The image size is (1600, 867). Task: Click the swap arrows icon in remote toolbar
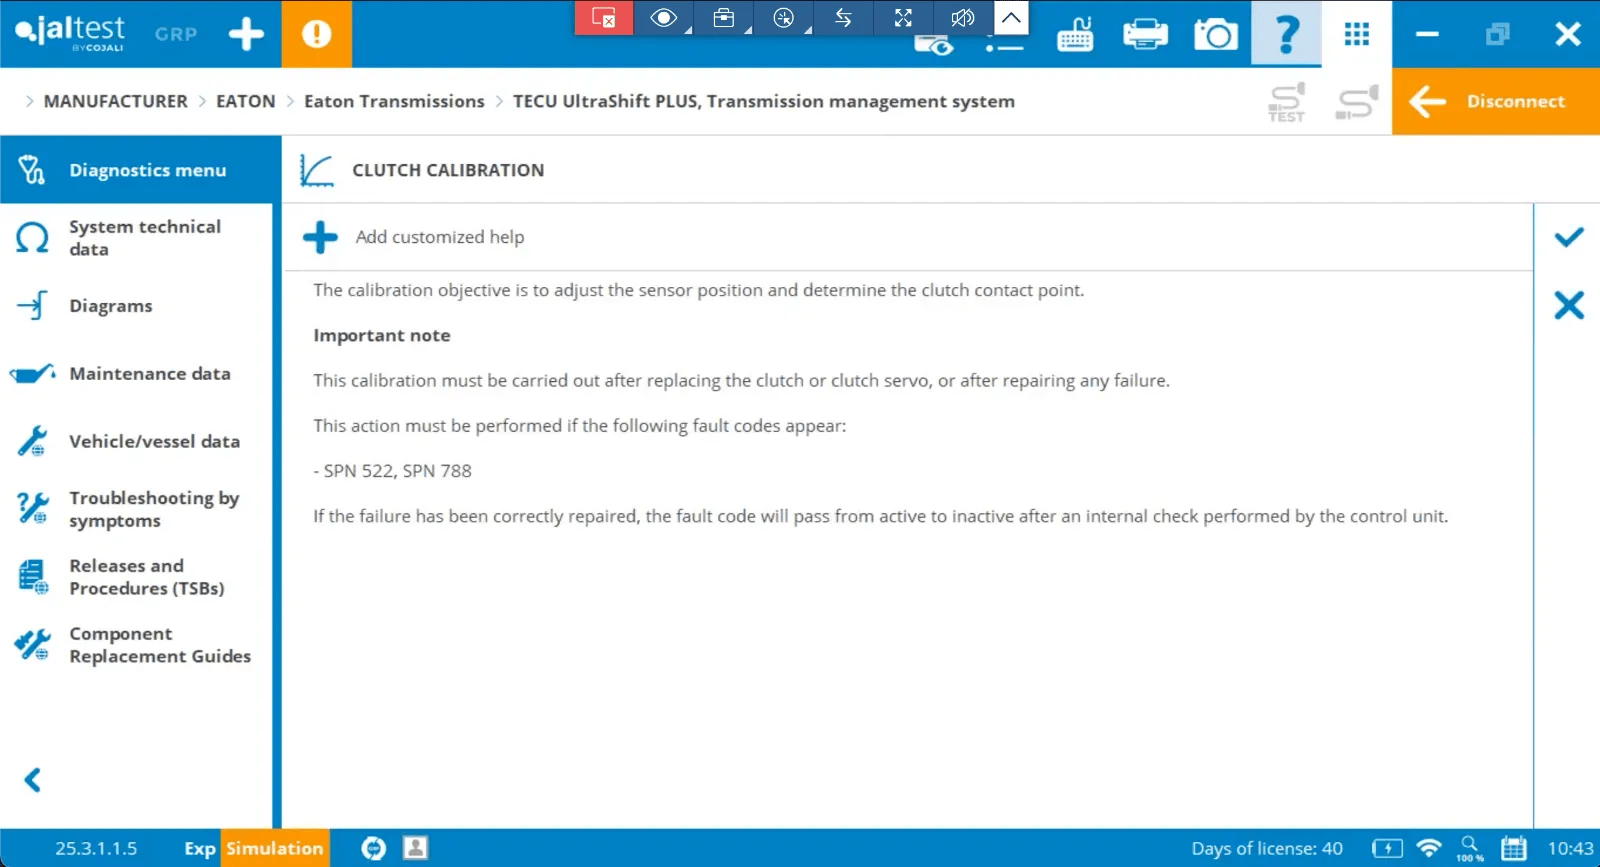844,18
